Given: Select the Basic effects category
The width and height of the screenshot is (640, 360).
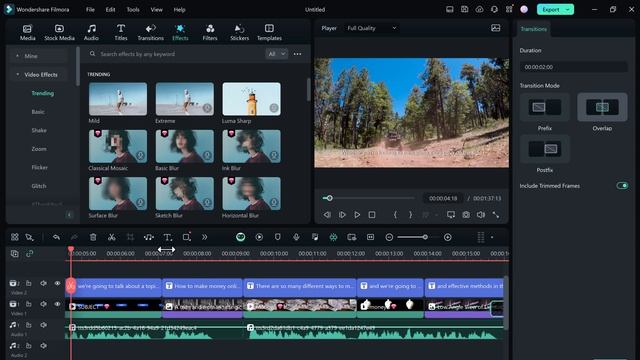Looking at the screenshot, I should tap(38, 112).
